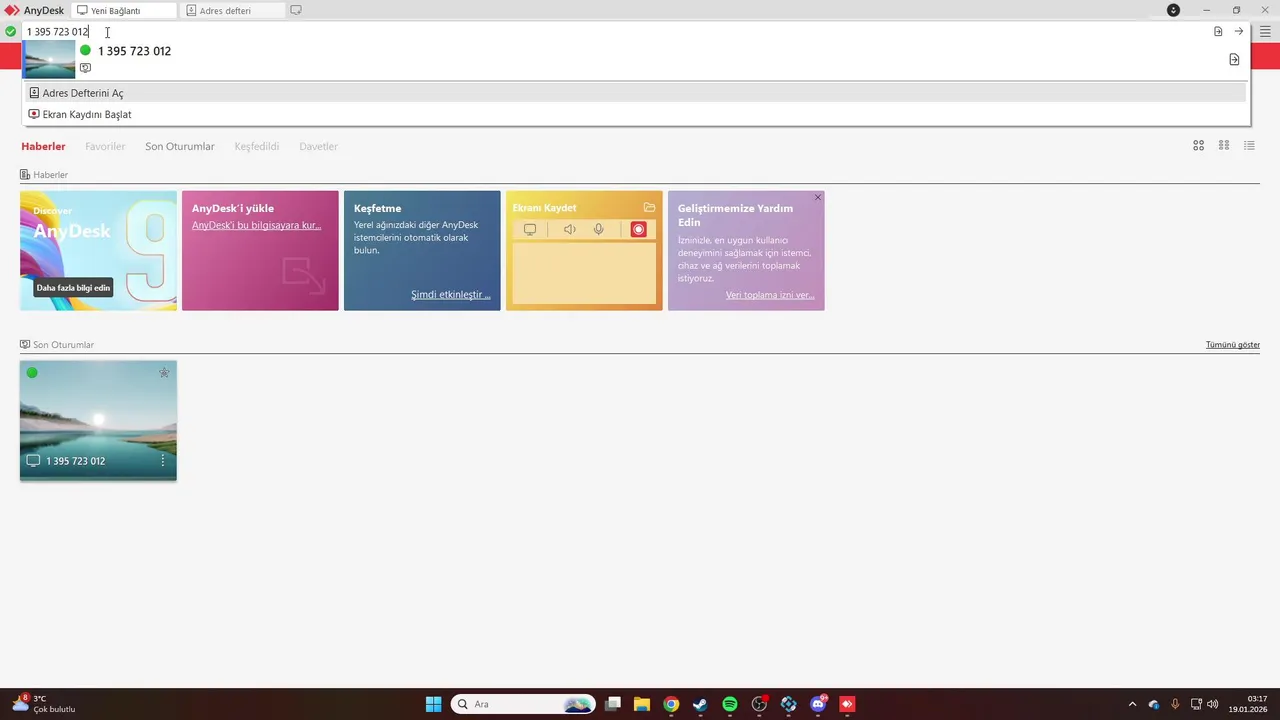The height and width of the screenshot is (720, 1280).
Task: Open Task View from taskbar
Action: pyautogui.click(x=613, y=704)
